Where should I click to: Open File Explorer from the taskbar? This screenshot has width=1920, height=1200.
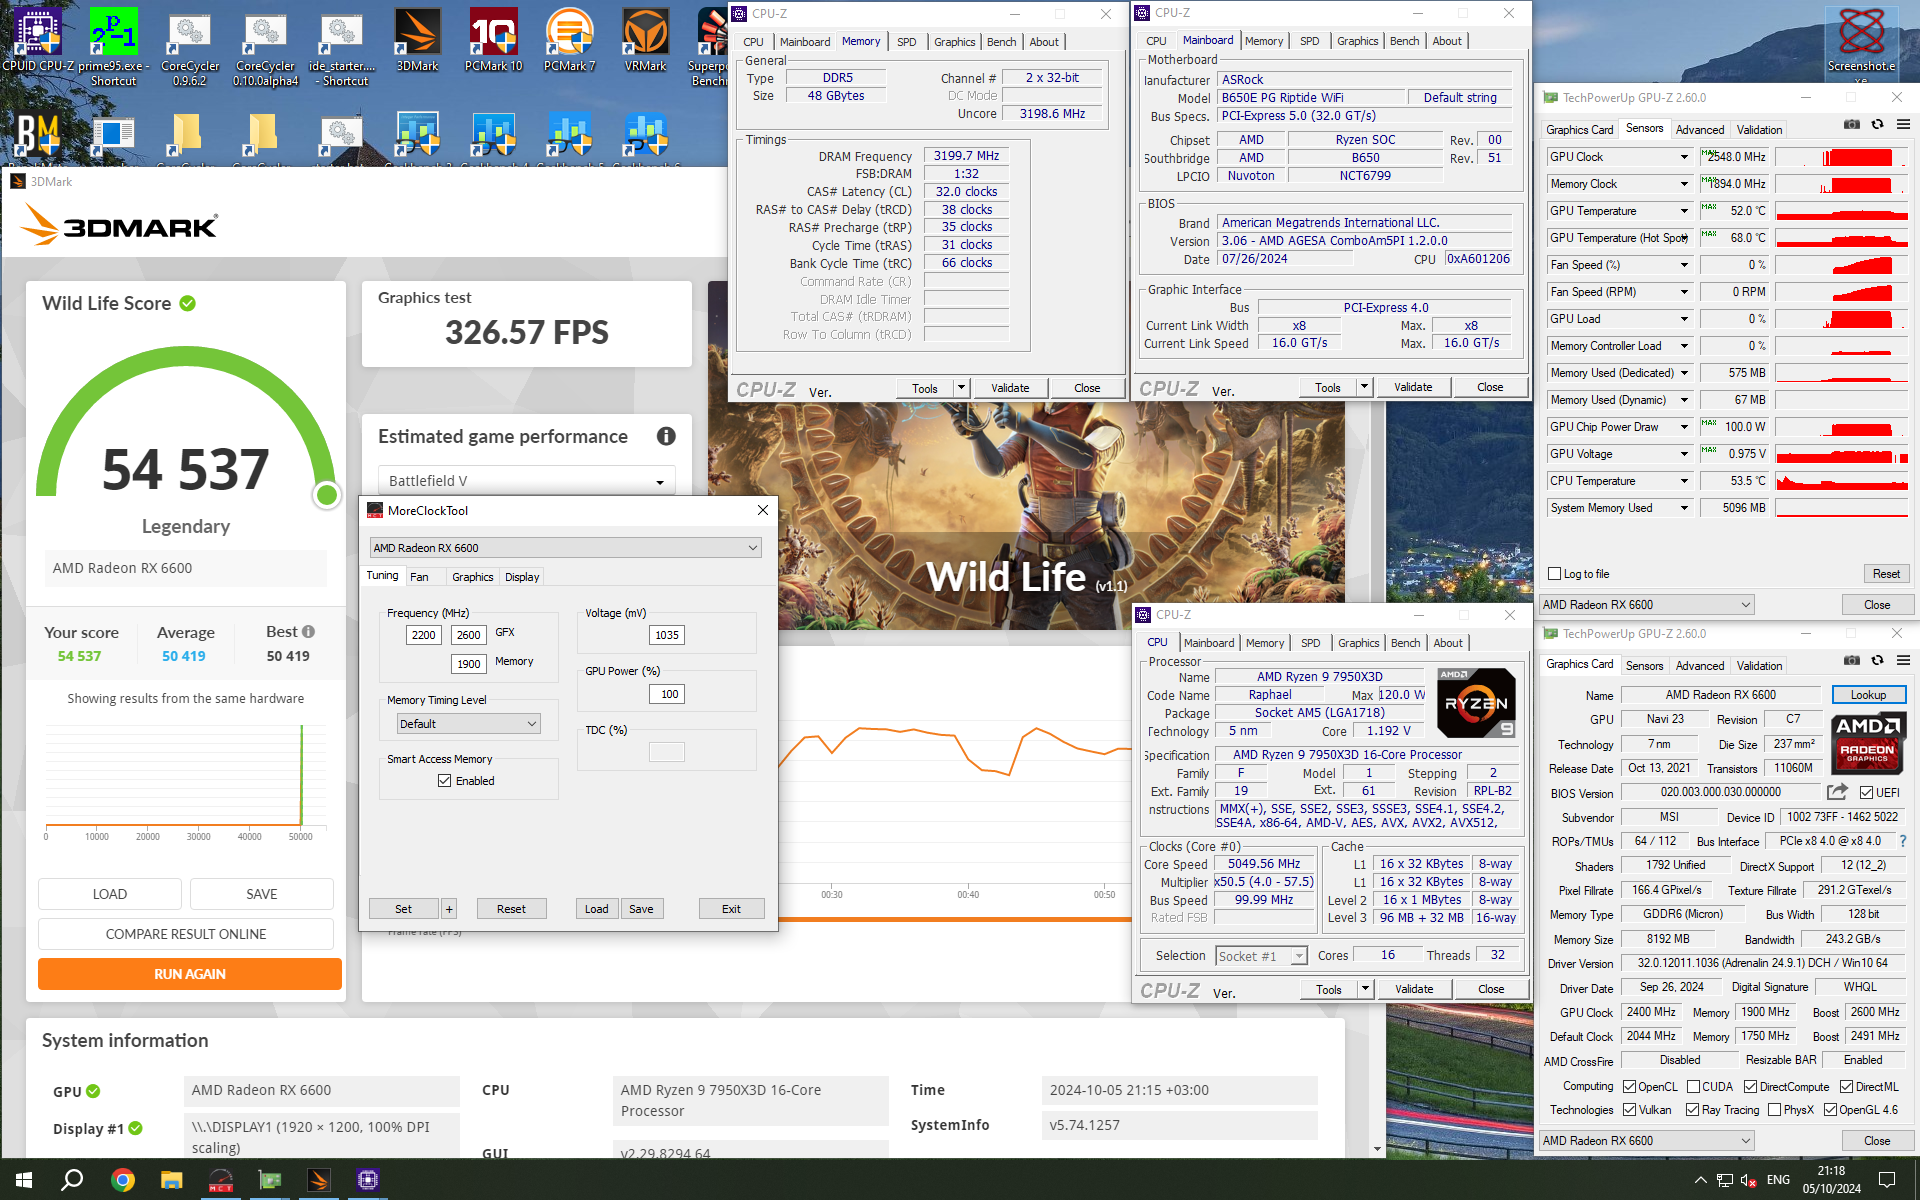coord(172,1180)
